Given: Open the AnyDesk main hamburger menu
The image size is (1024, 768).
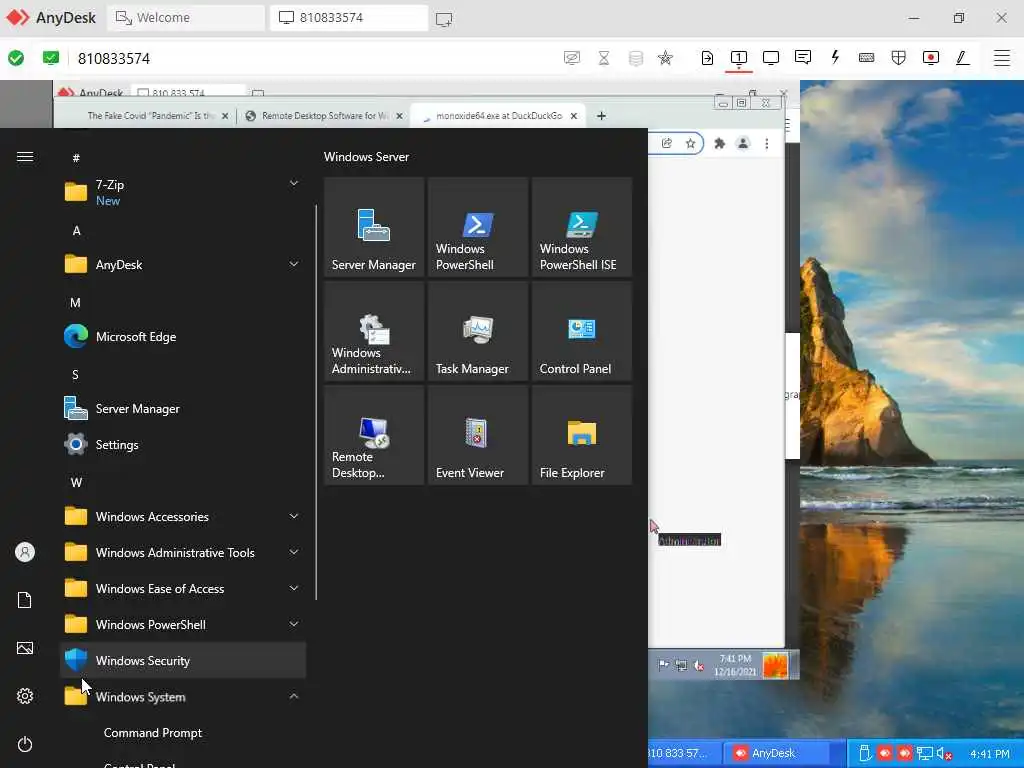Looking at the screenshot, I should [x=1002, y=57].
